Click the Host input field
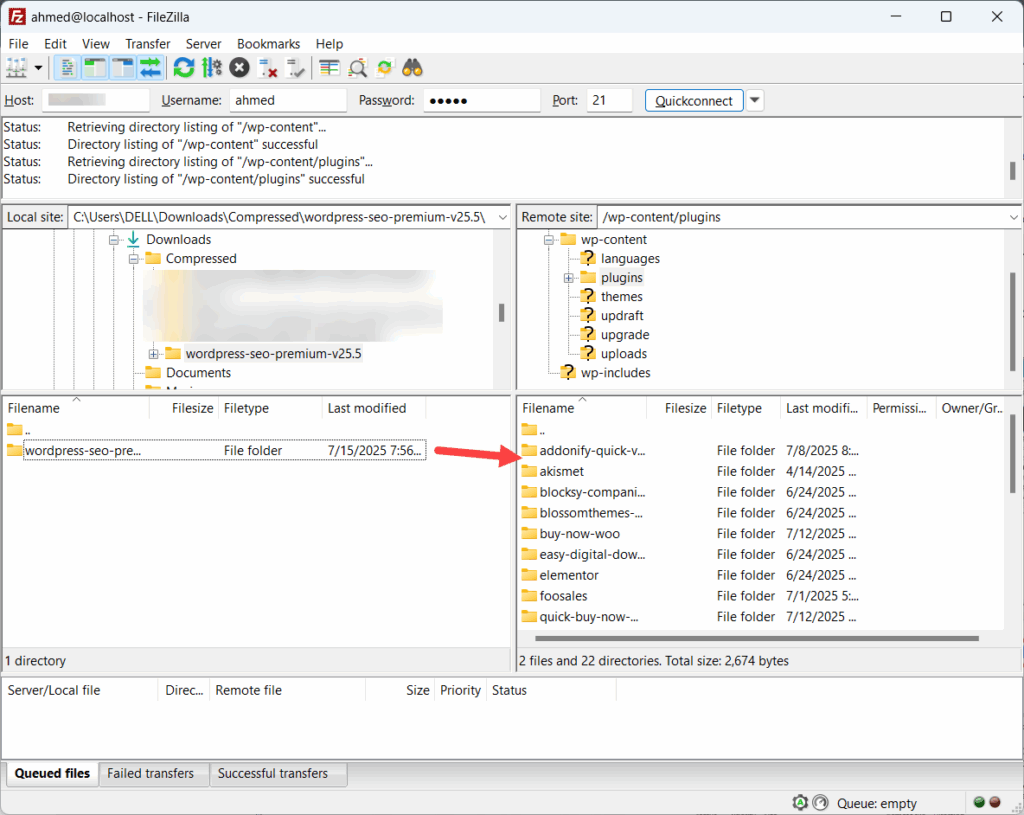The height and width of the screenshot is (815, 1024). [96, 100]
